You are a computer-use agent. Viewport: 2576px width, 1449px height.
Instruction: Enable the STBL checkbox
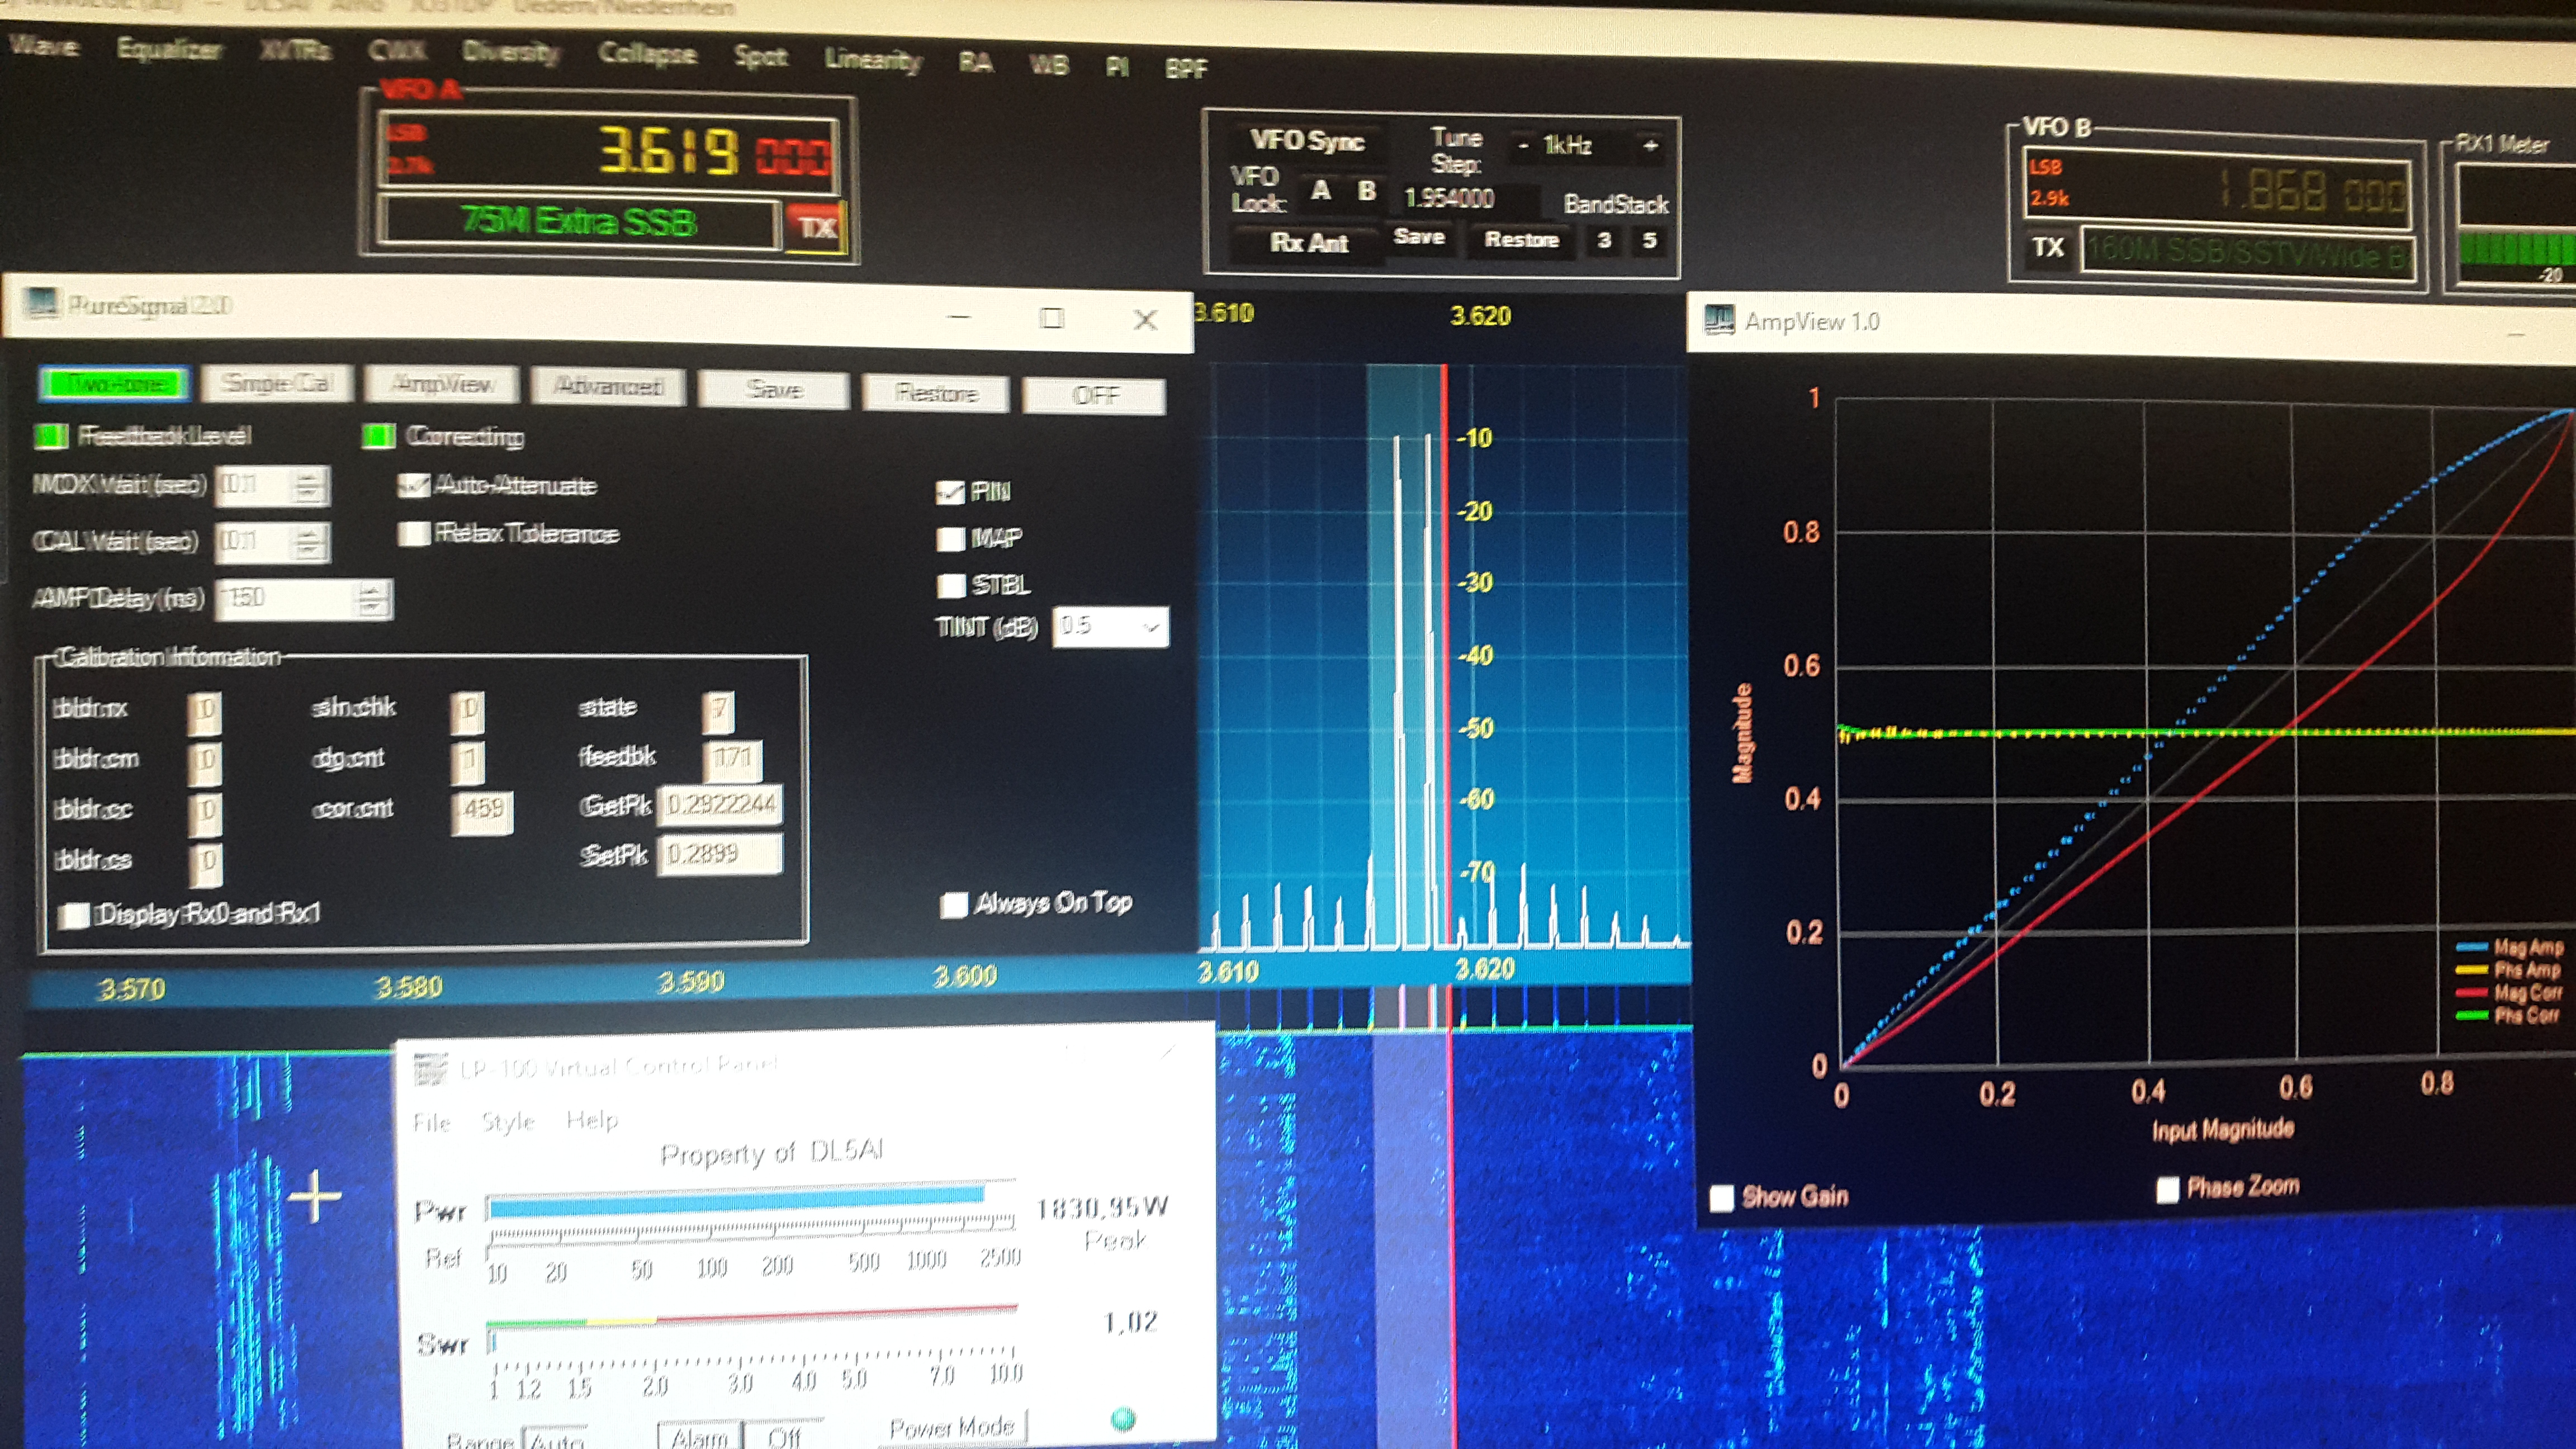click(x=951, y=585)
